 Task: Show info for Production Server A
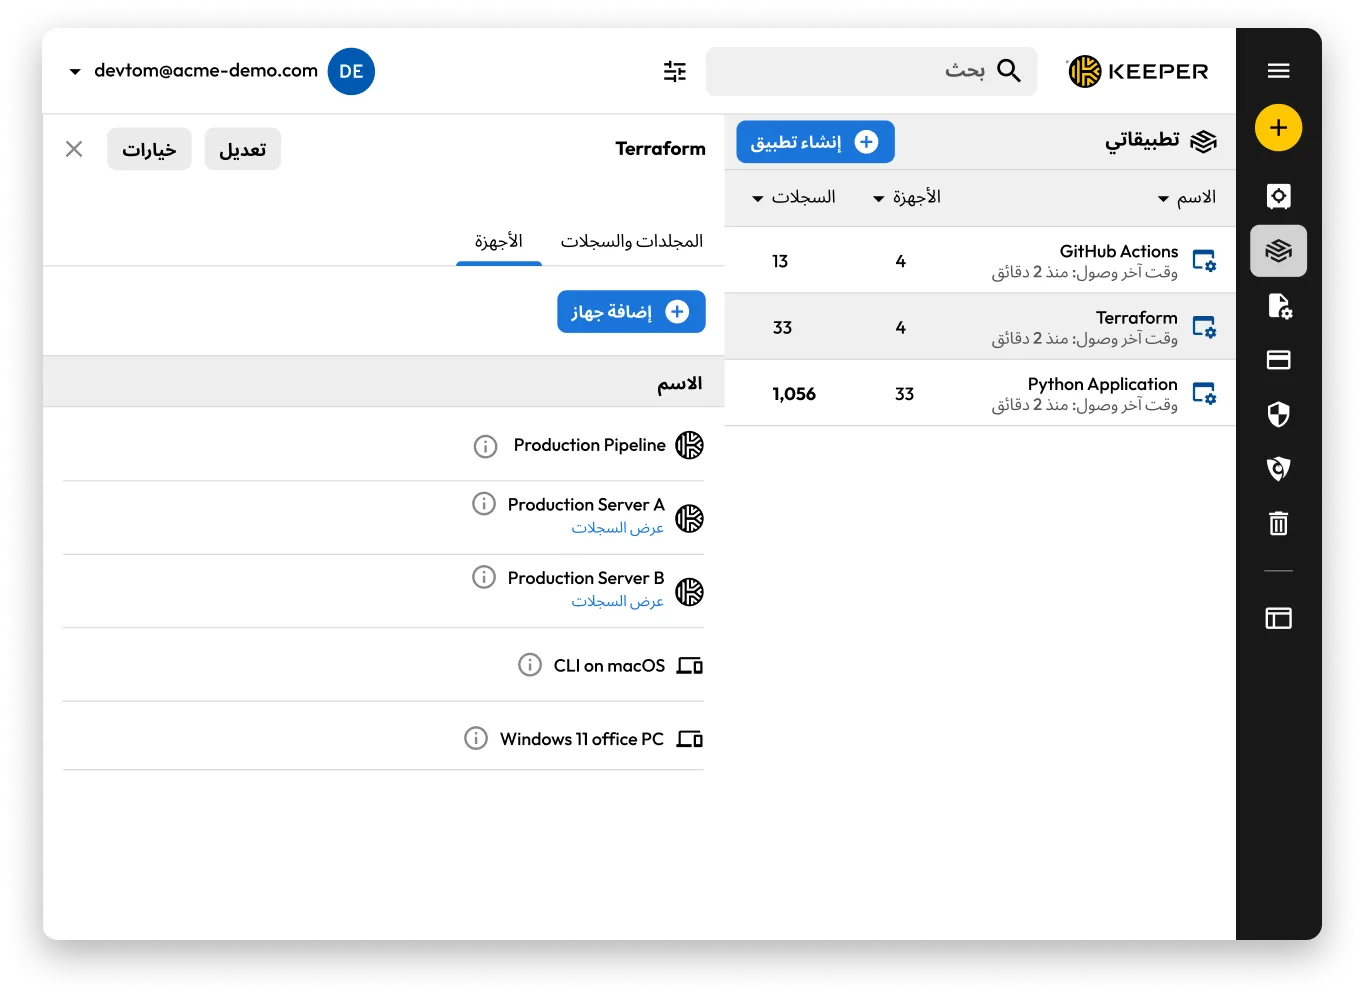point(484,504)
